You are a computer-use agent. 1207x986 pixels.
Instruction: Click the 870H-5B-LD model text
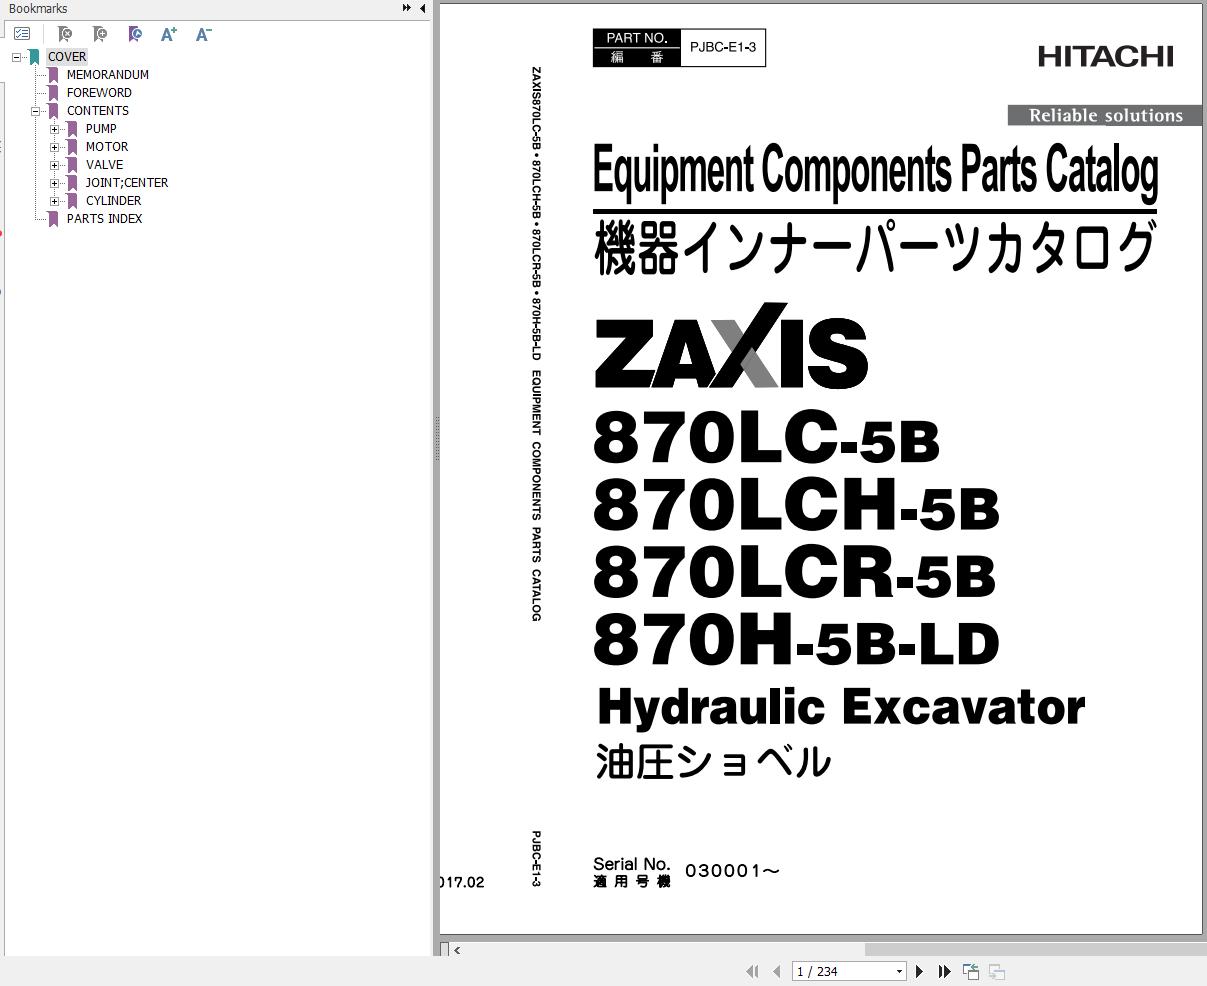pyautogui.click(x=796, y=641)
